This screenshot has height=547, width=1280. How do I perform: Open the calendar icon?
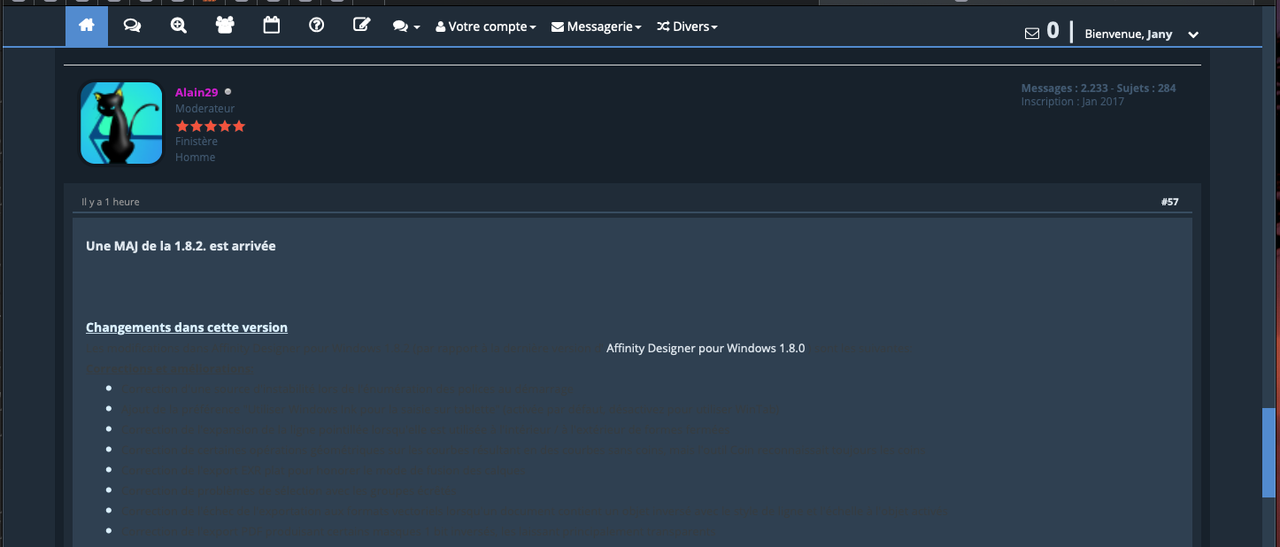pos(271,26)
